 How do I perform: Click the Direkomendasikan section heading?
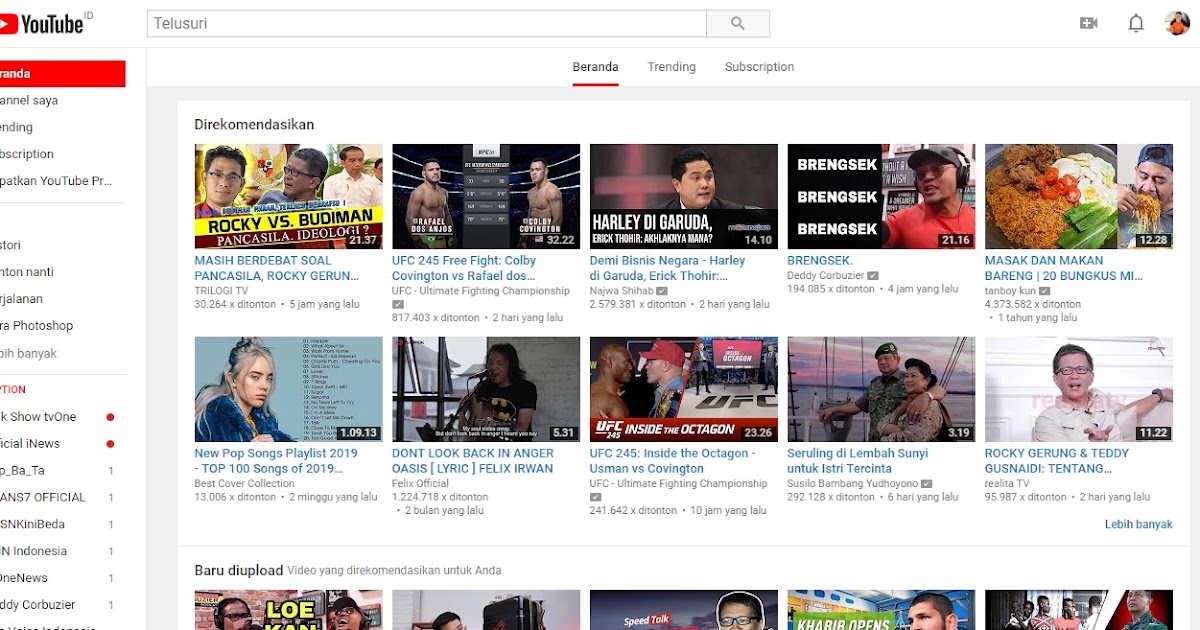[254, 125]
